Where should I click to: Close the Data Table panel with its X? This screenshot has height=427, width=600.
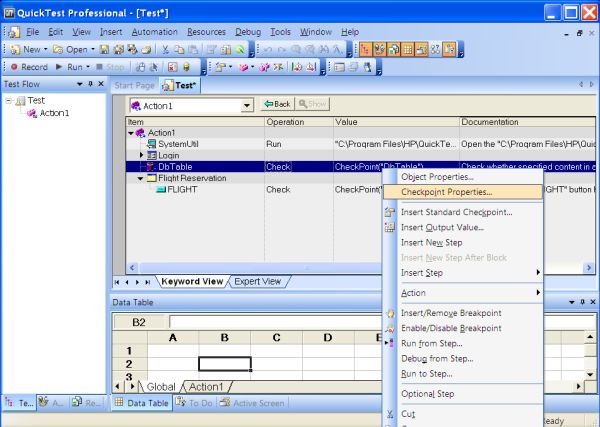coord(593,302)
